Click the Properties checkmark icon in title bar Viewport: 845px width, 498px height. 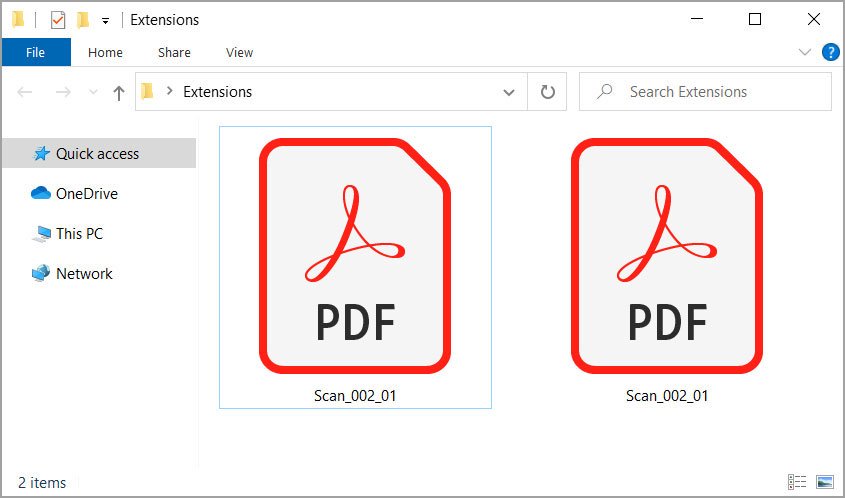pos(58,20)
